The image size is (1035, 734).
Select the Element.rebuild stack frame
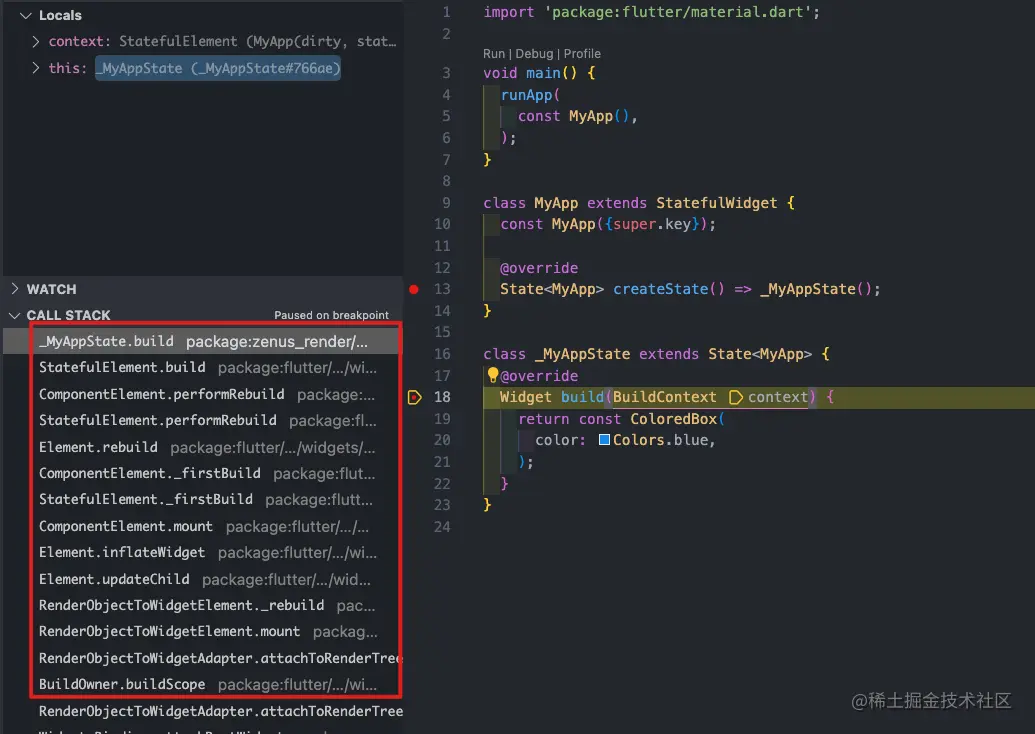tap(203, 447)
